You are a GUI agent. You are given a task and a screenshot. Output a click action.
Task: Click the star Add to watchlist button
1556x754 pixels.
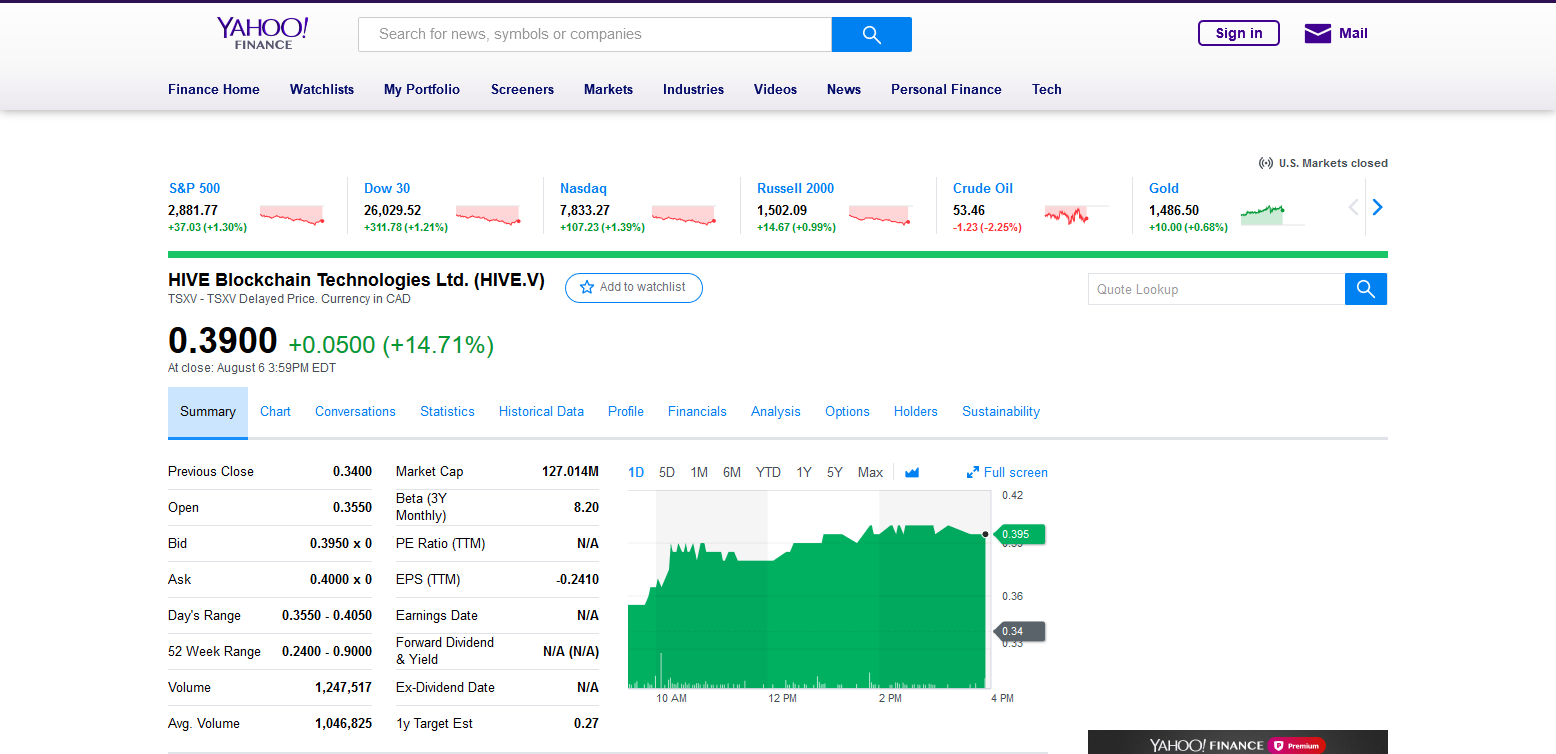pyautogui.click(x=633, y=288)
